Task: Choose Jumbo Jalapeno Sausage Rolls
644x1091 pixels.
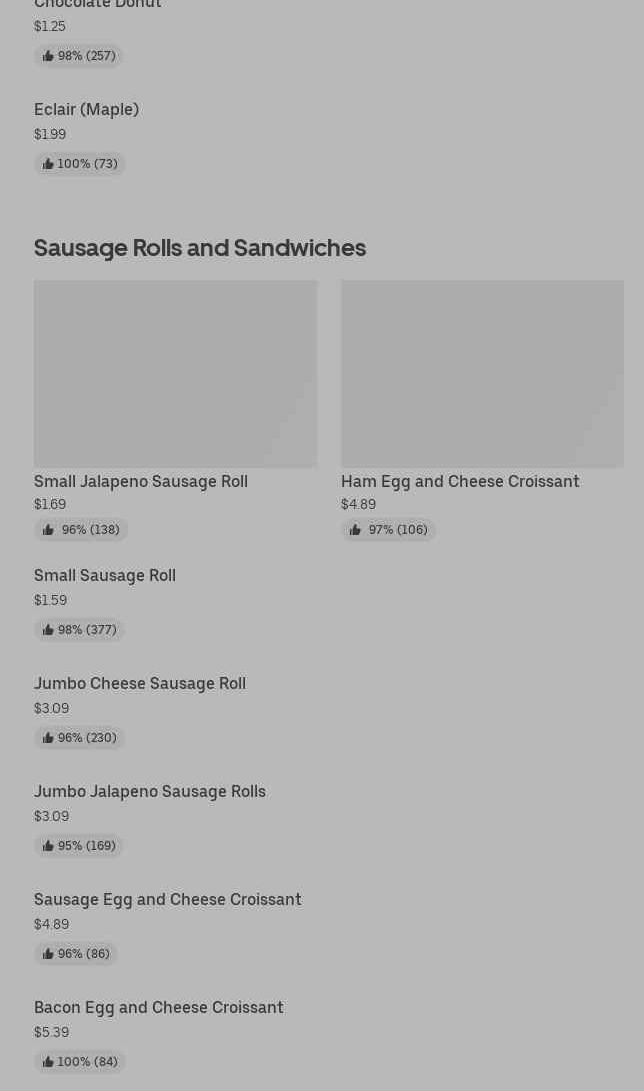Action: pyautogui.click(x=150, y=792)
